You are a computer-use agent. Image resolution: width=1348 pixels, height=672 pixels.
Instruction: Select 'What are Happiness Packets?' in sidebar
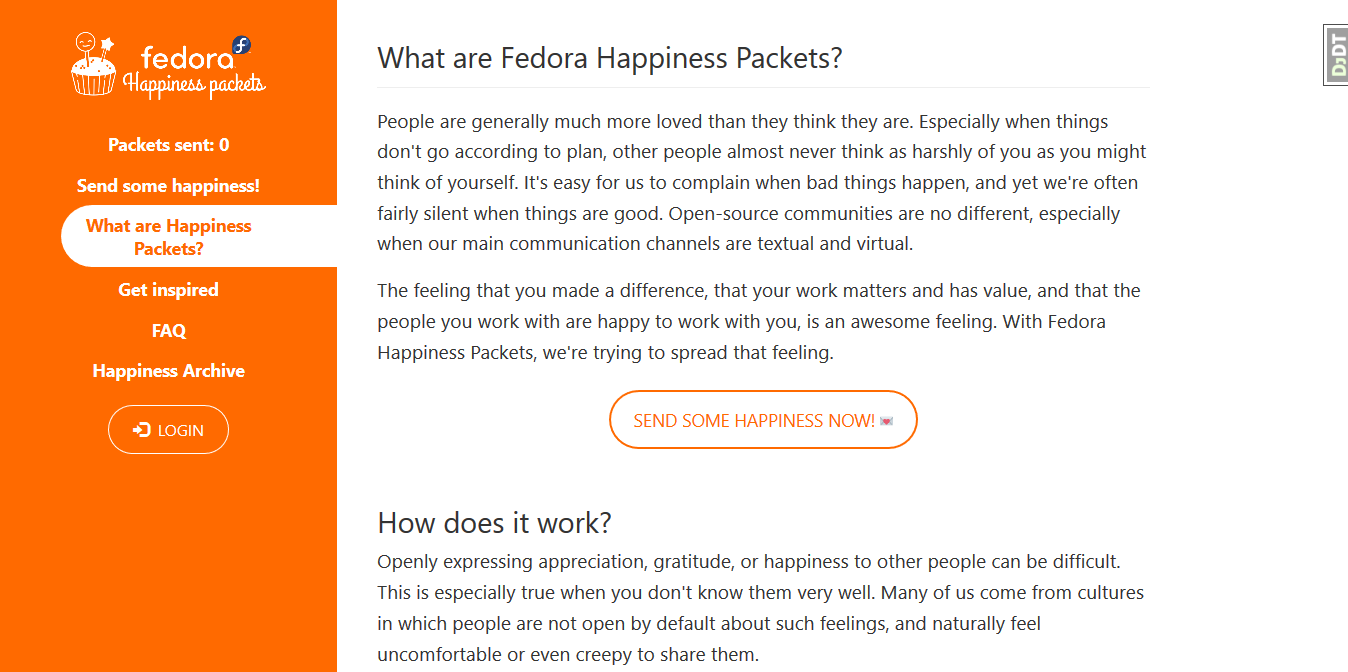click(168, 237)
